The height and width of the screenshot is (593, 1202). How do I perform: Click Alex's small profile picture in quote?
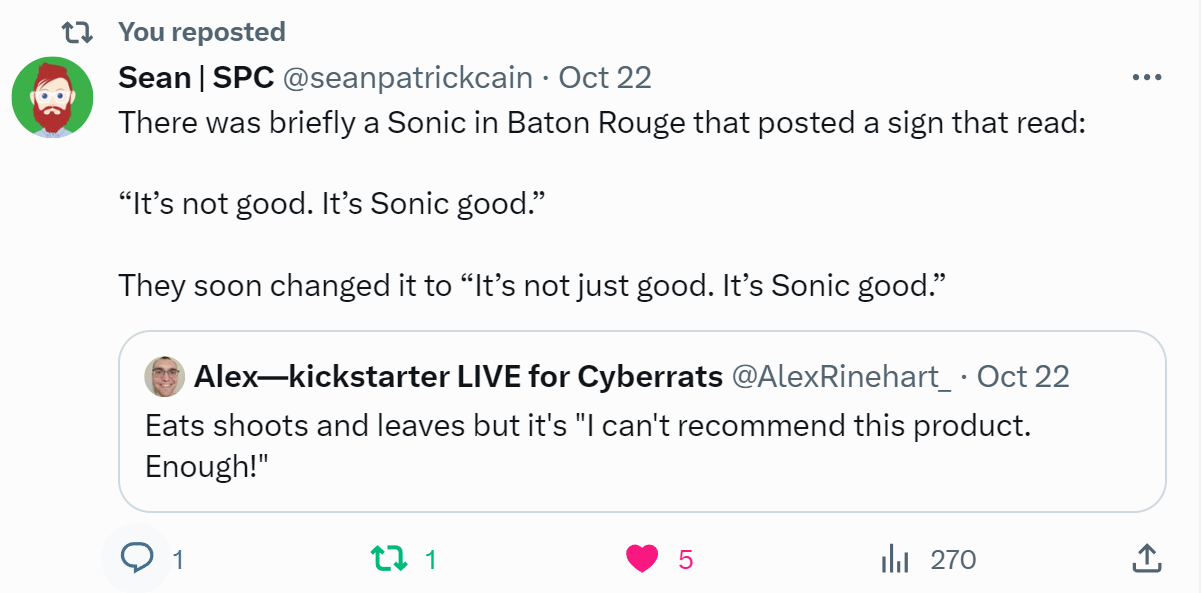[x=165, y=377]
